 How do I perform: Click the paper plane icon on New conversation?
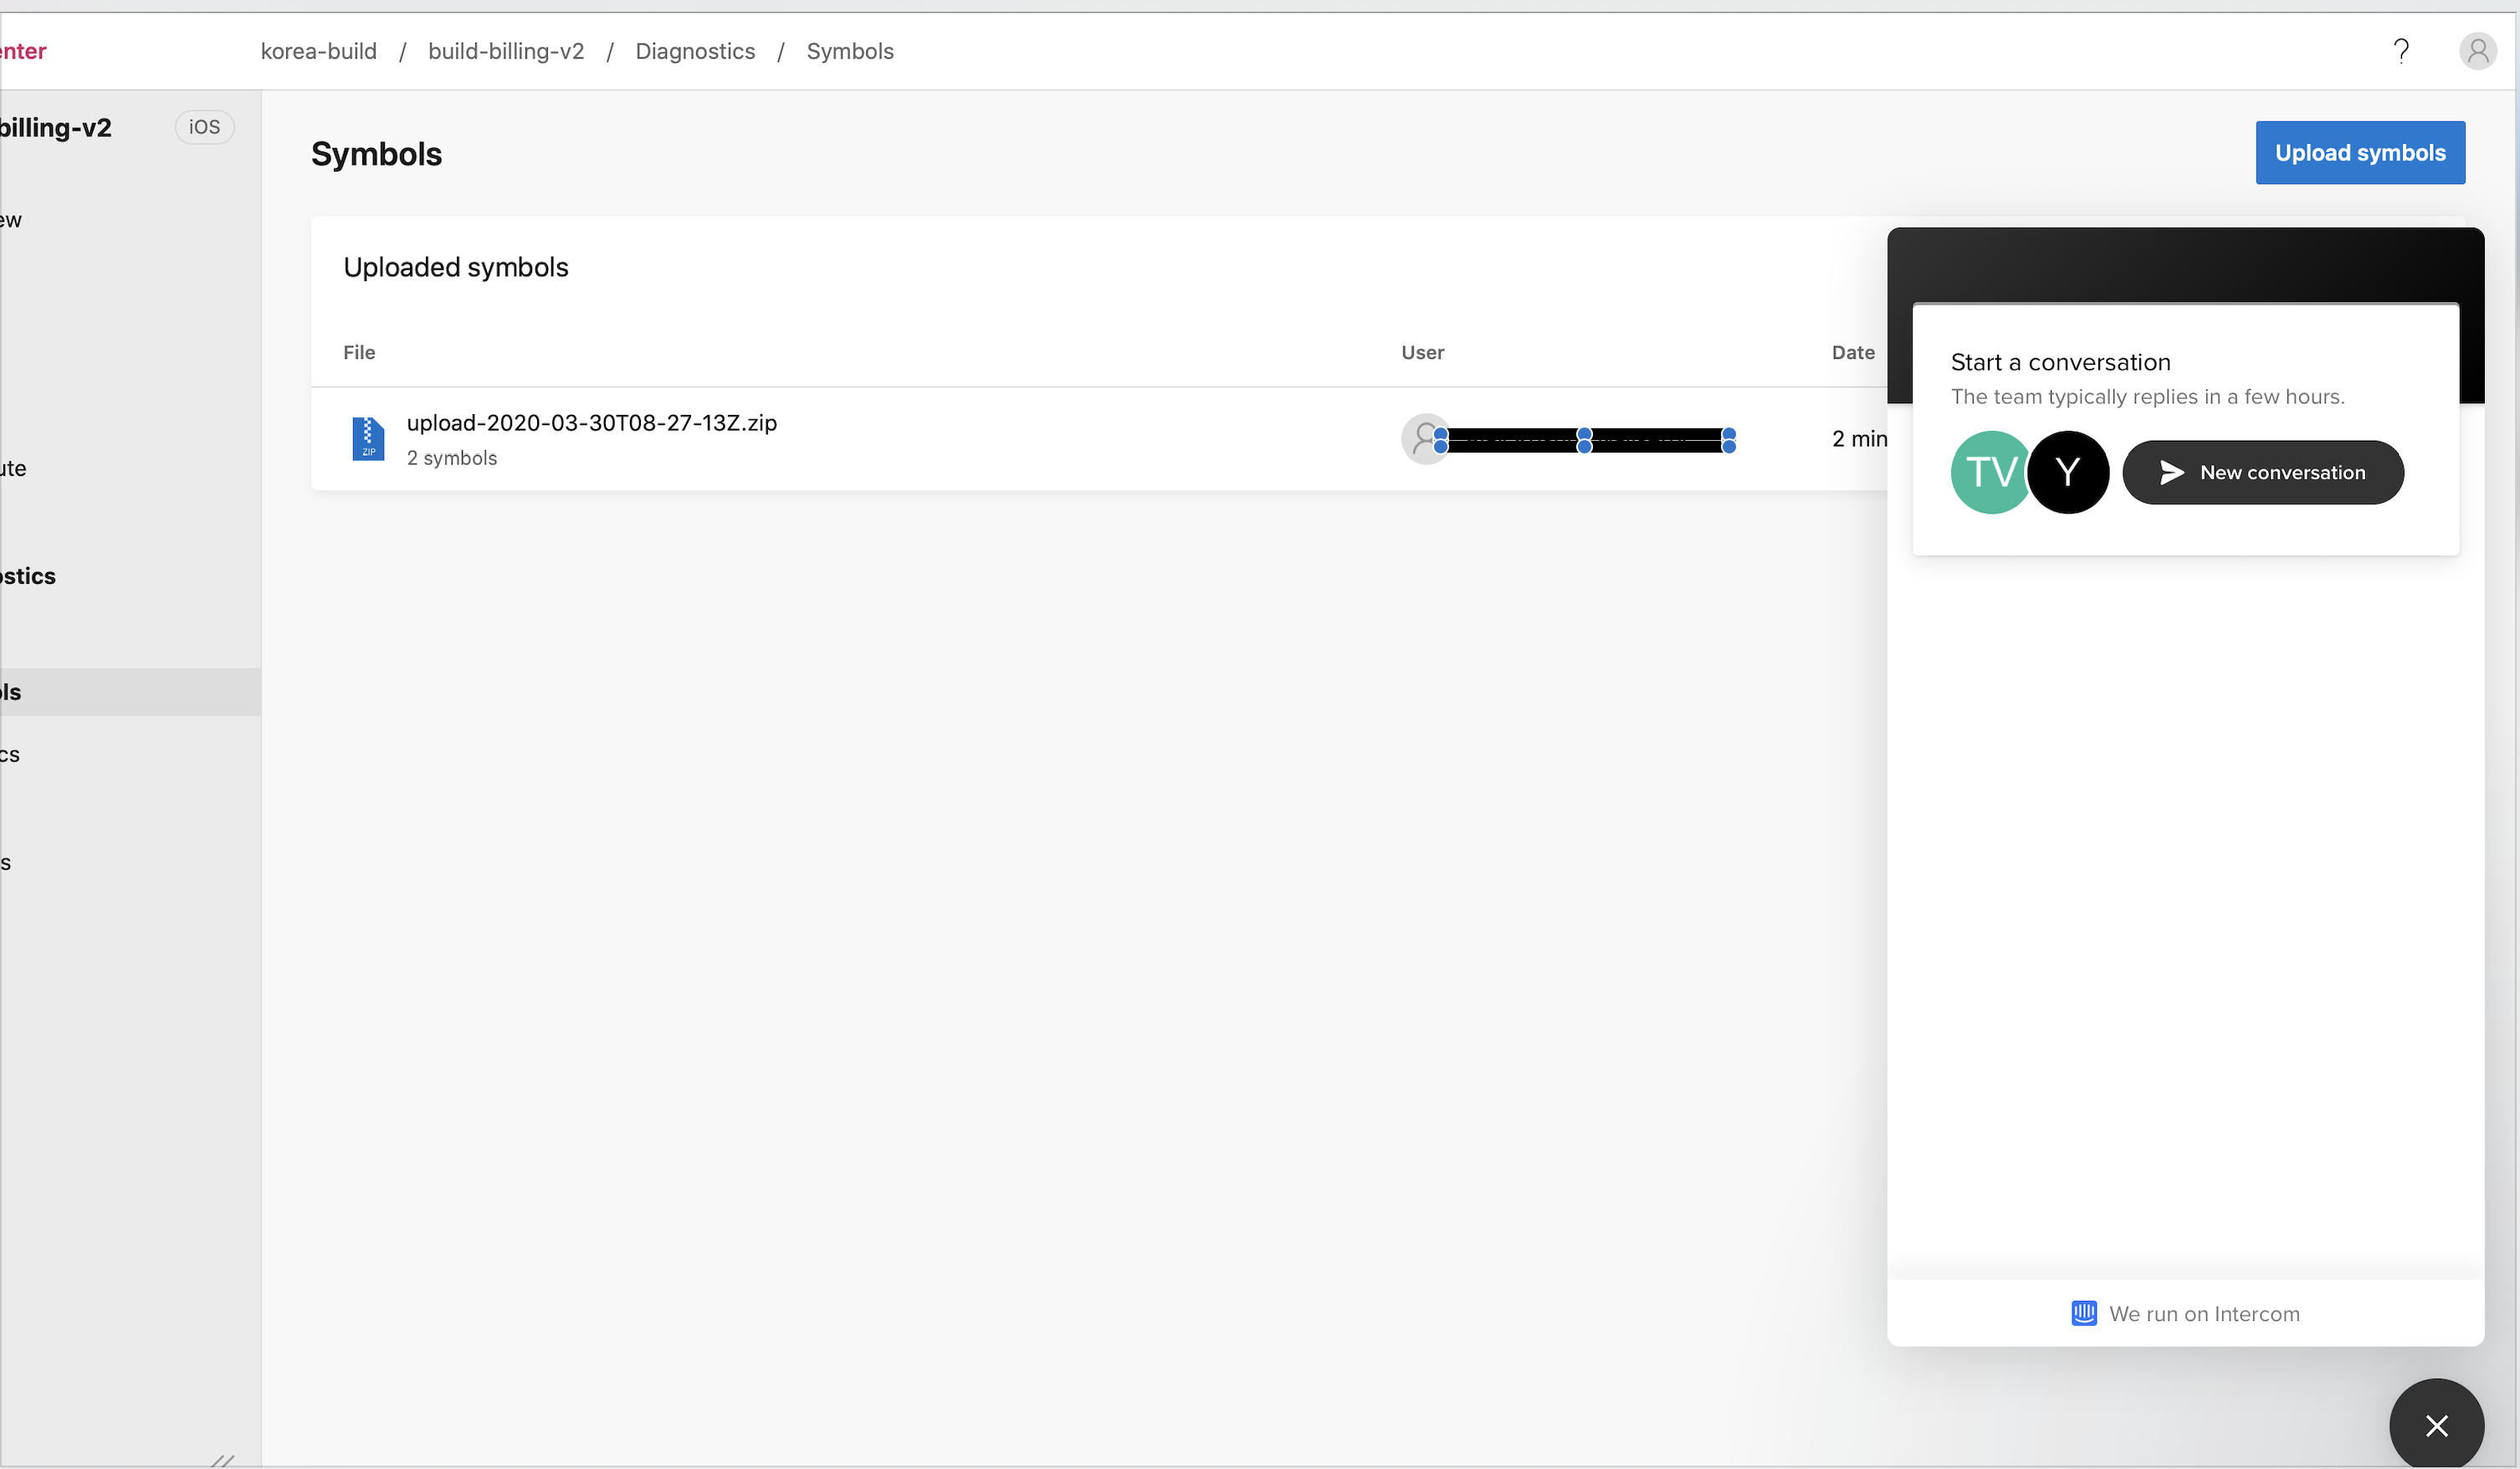[x=2170, y=472]
